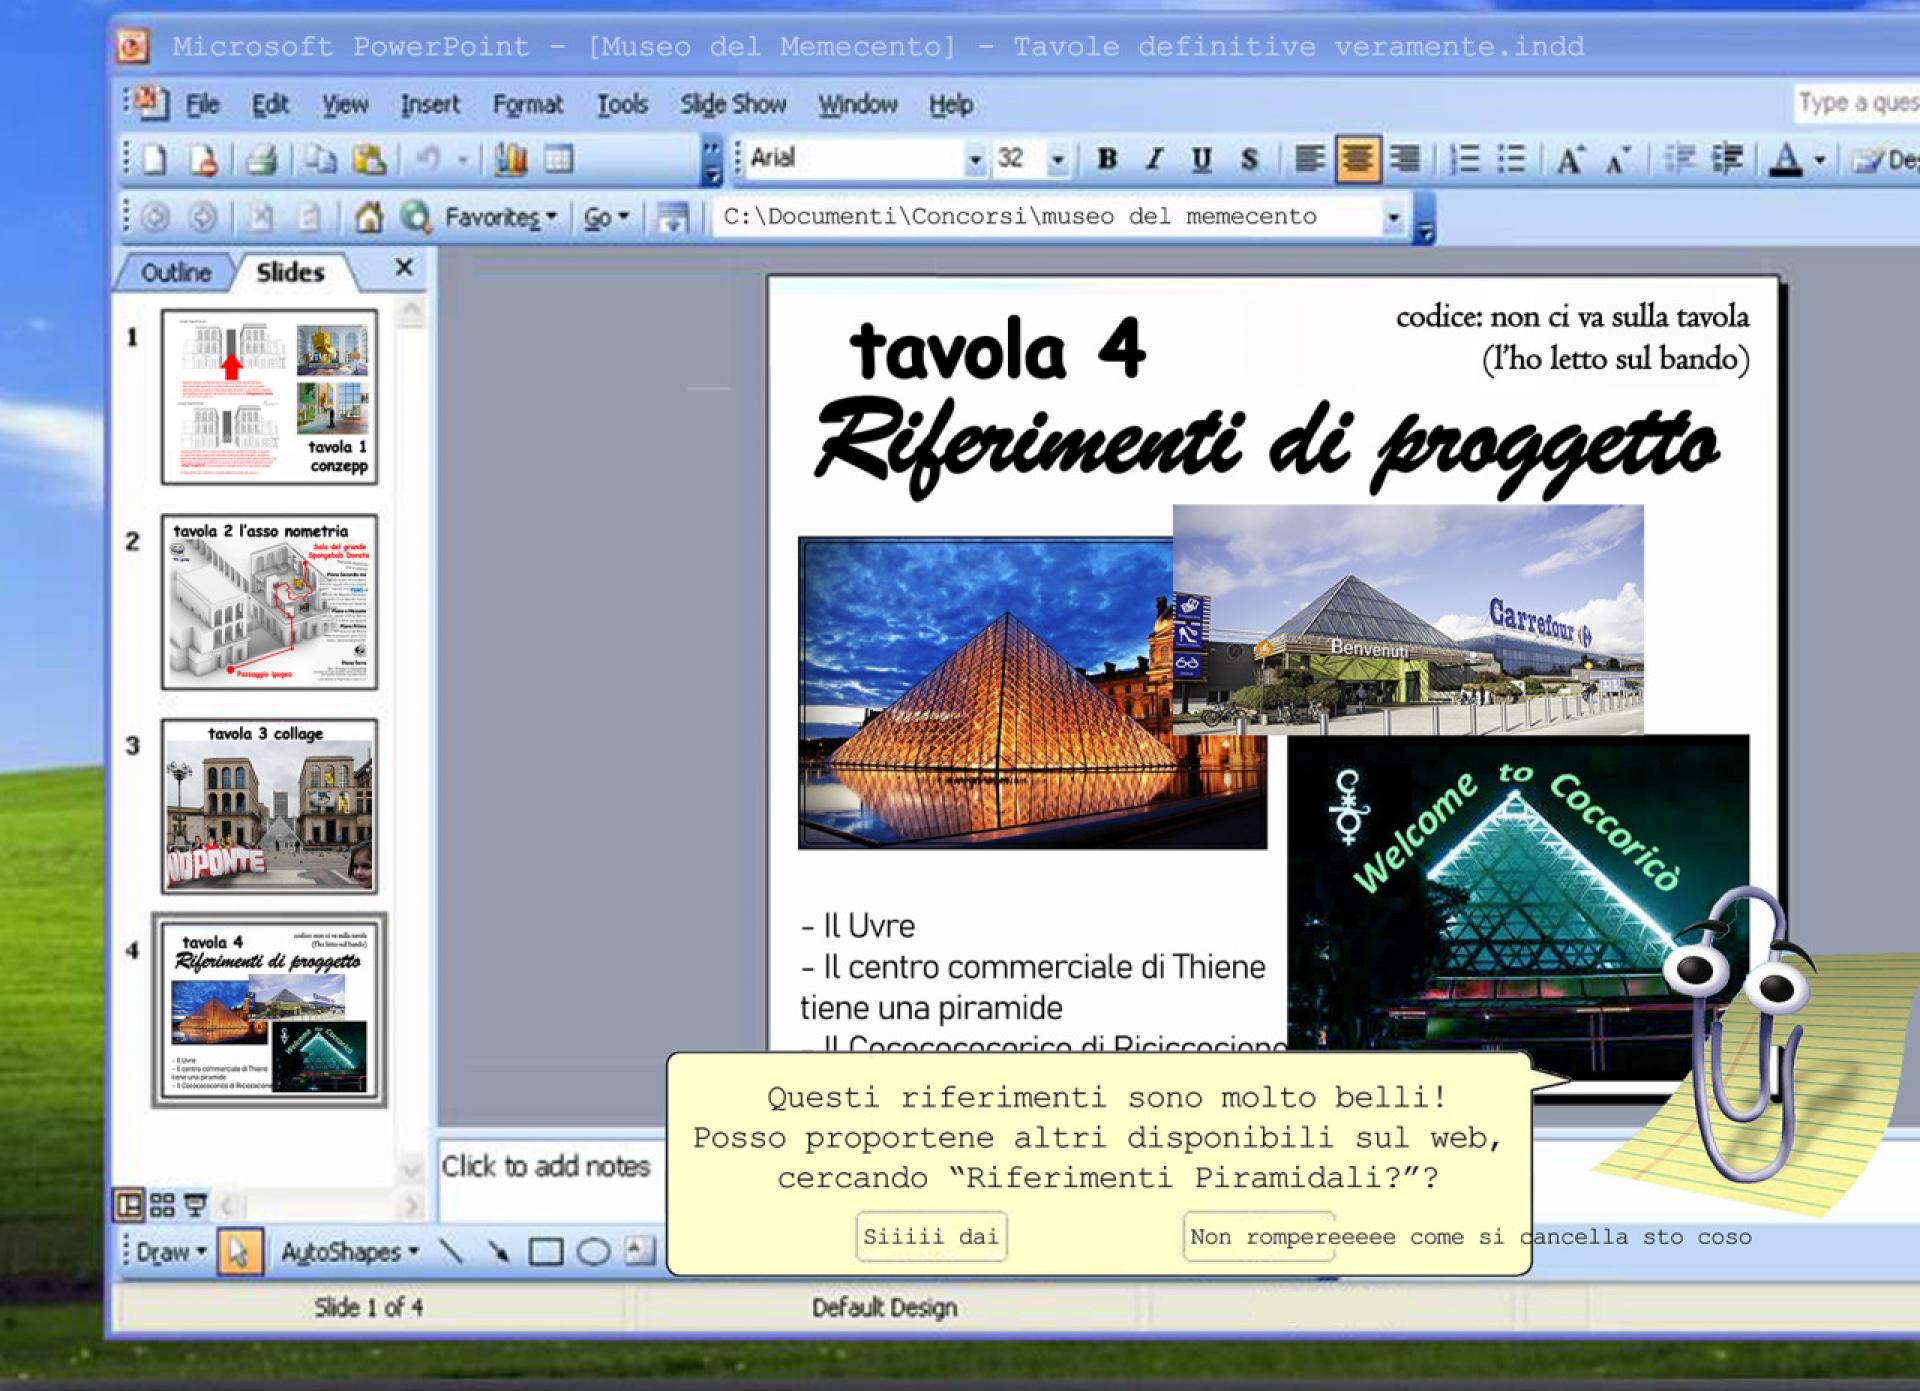The image size is (1920, 1391).
Task: Toggle Italic formatting
Action: [1154, 160]
